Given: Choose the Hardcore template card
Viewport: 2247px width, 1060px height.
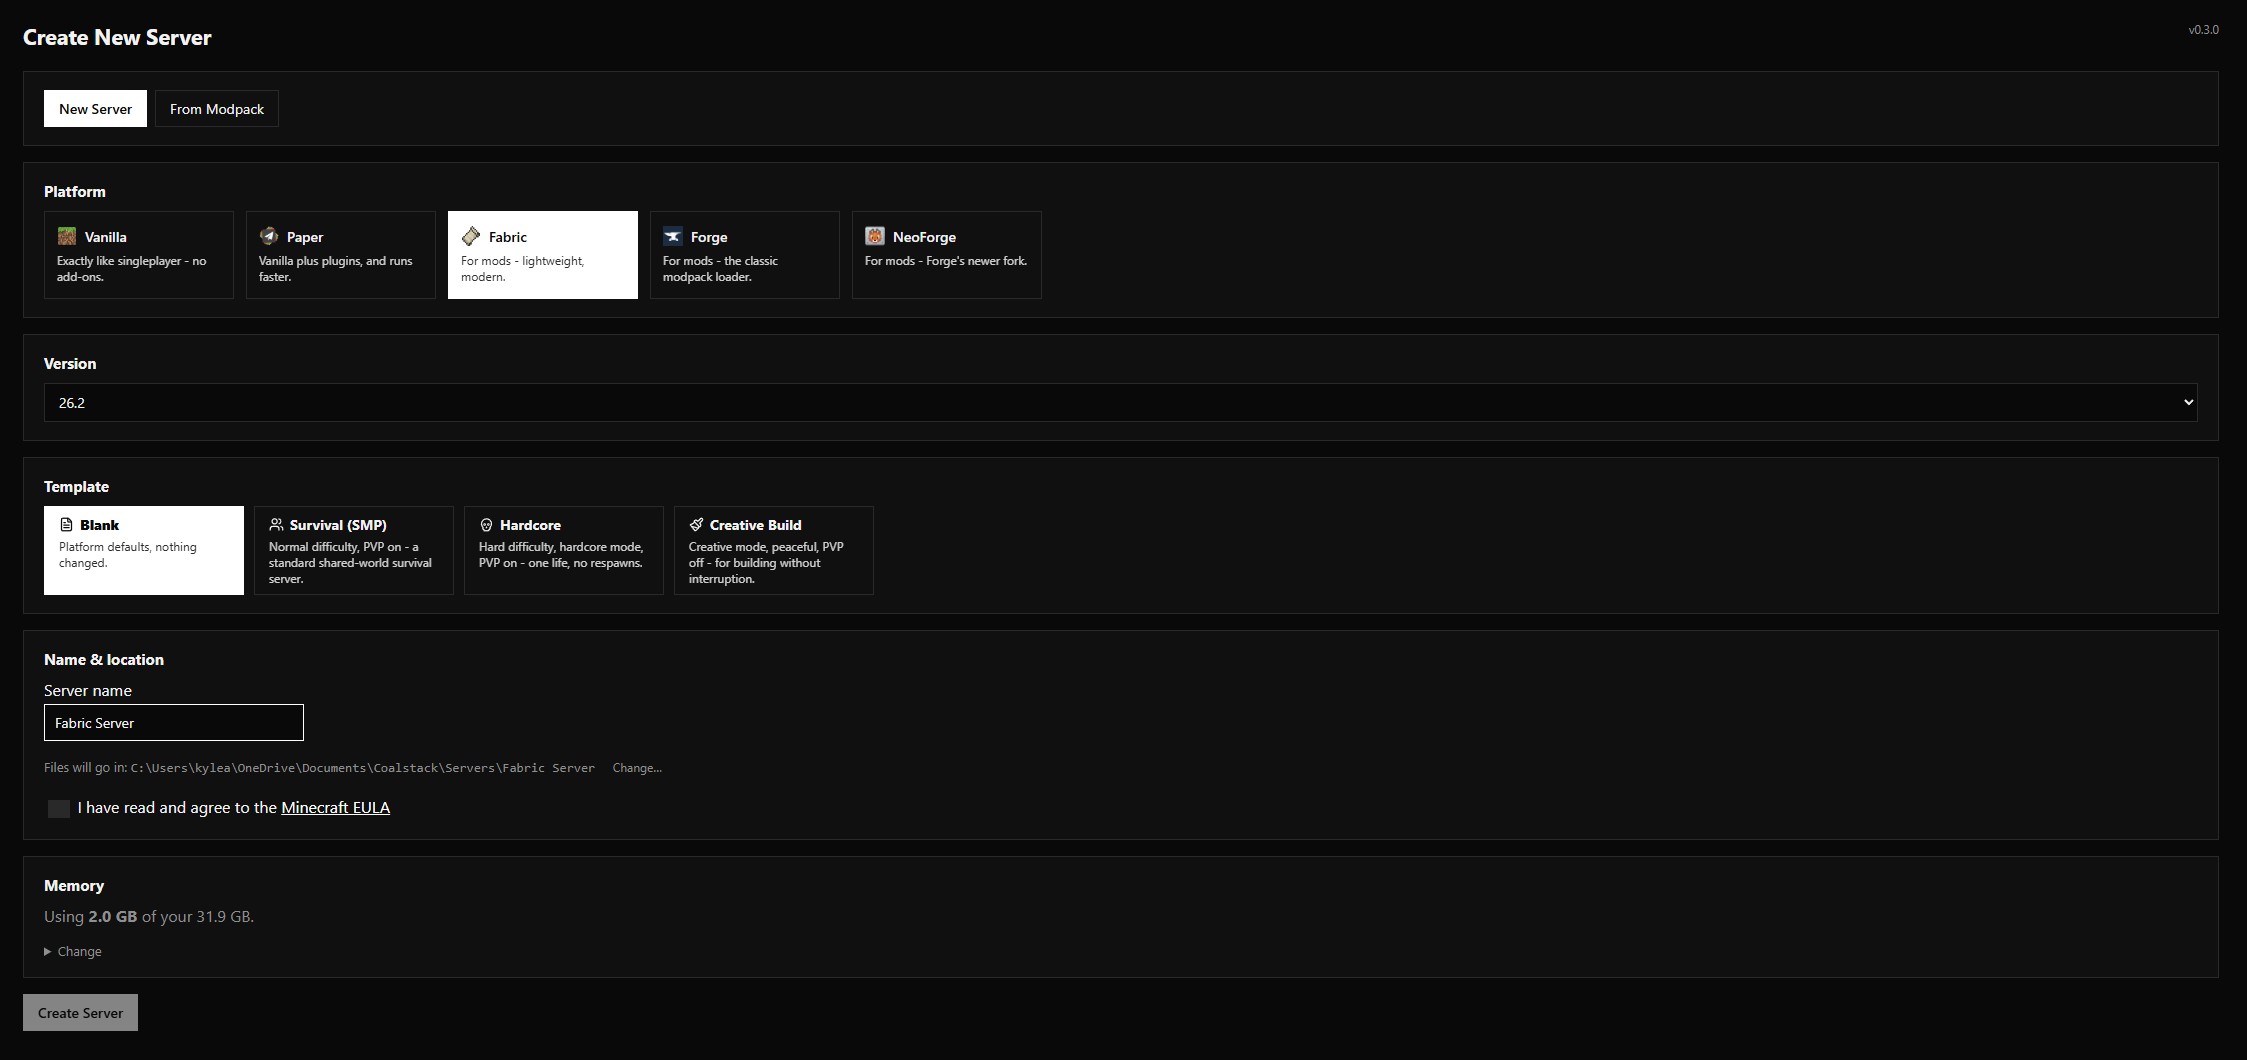Looking at the screenshot, I should coord(564,550).
